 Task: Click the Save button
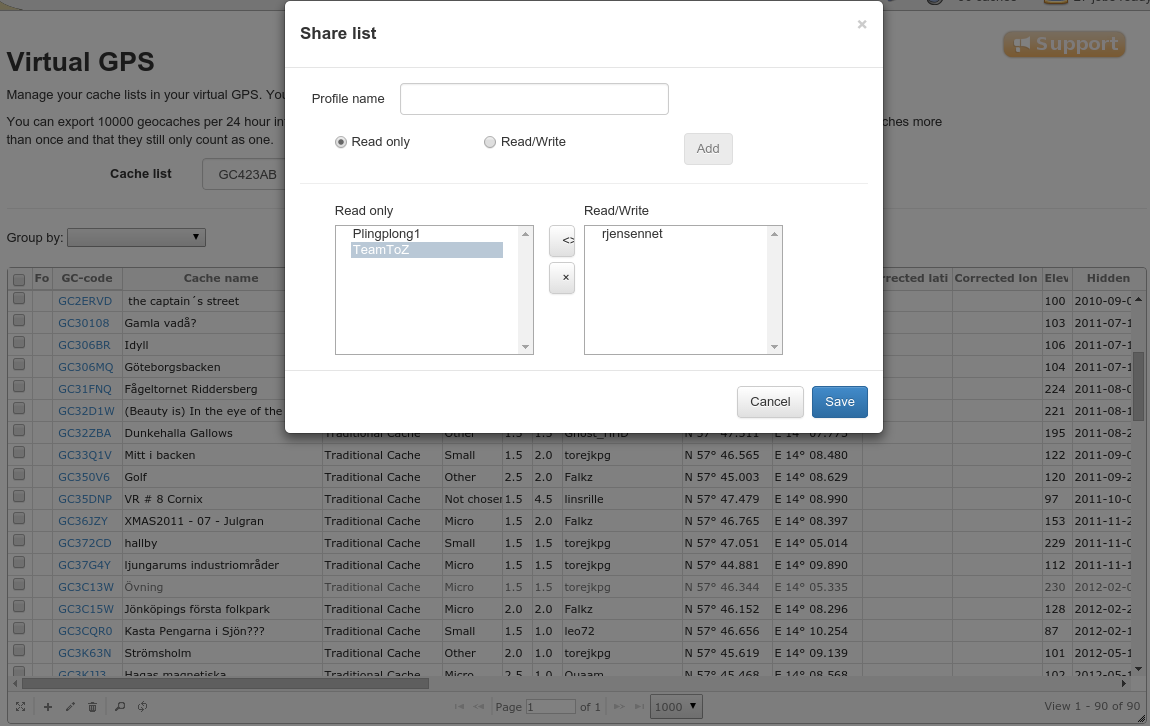[x=839, y=402]
